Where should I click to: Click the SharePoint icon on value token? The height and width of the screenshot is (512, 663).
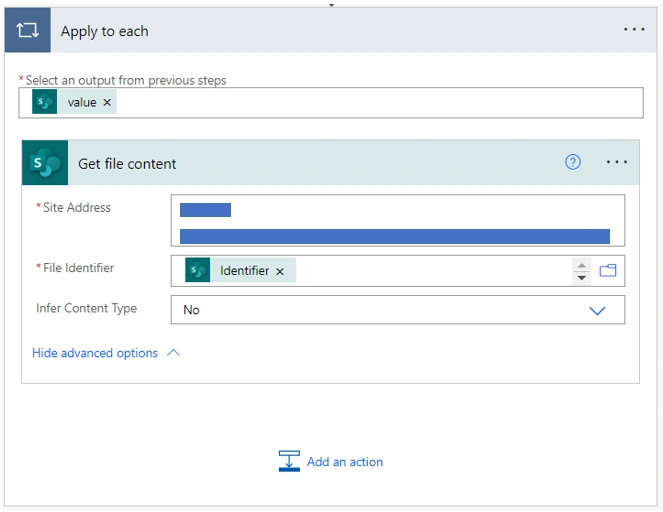44,102
